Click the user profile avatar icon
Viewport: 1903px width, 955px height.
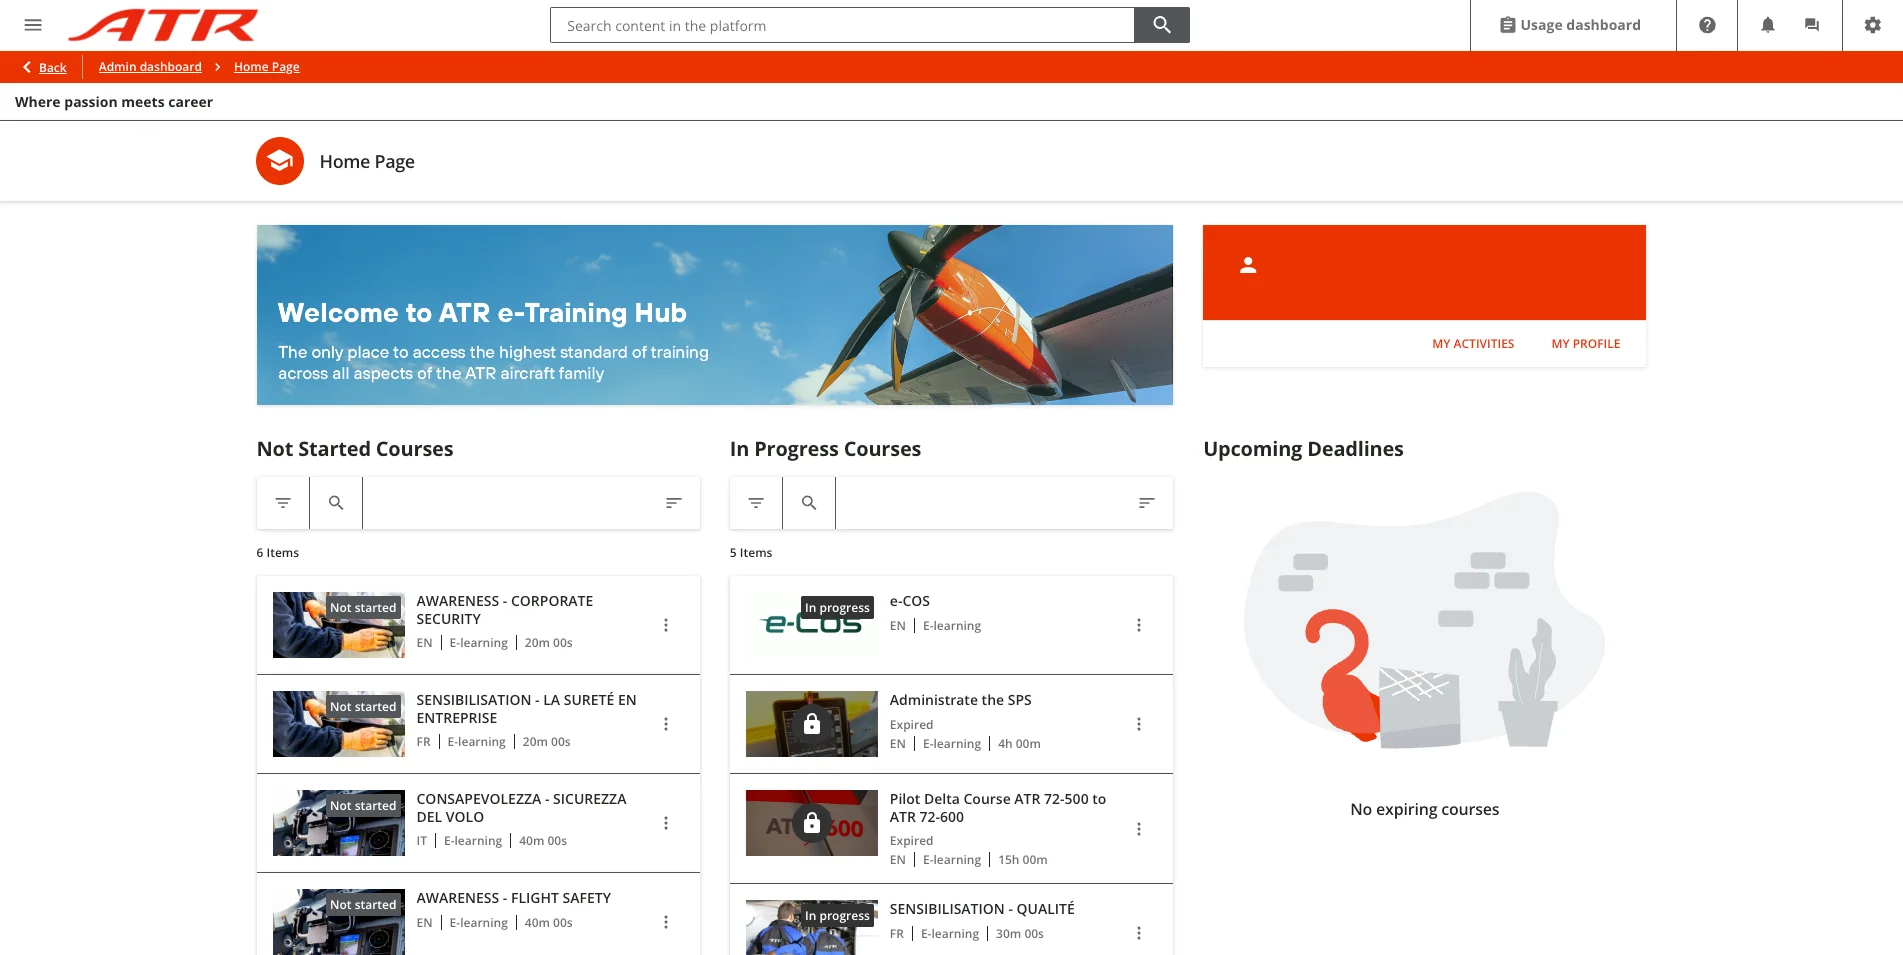(1248, 265)
